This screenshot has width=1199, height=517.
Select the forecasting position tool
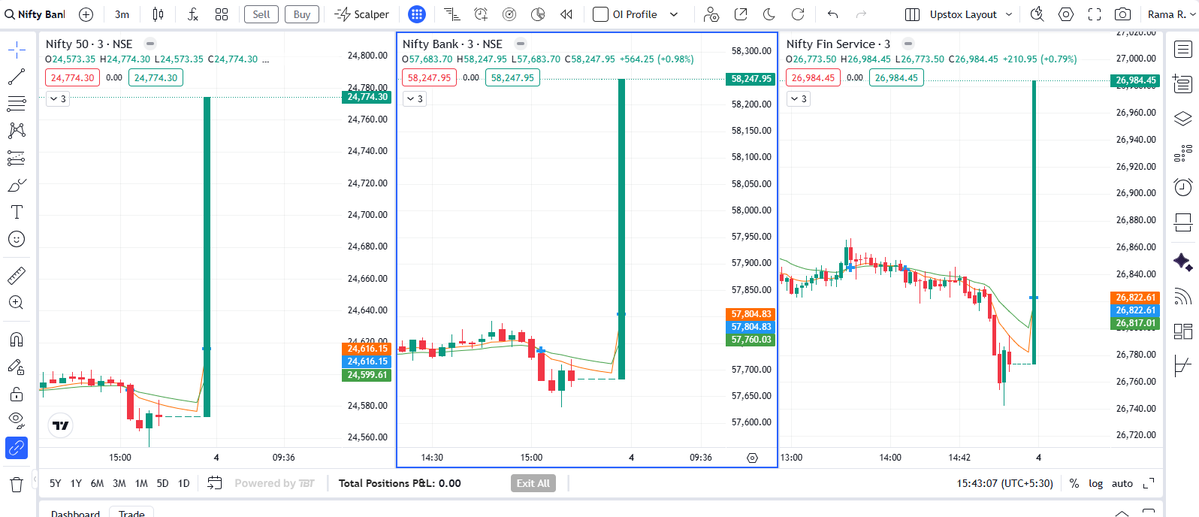tap(17, 158)
